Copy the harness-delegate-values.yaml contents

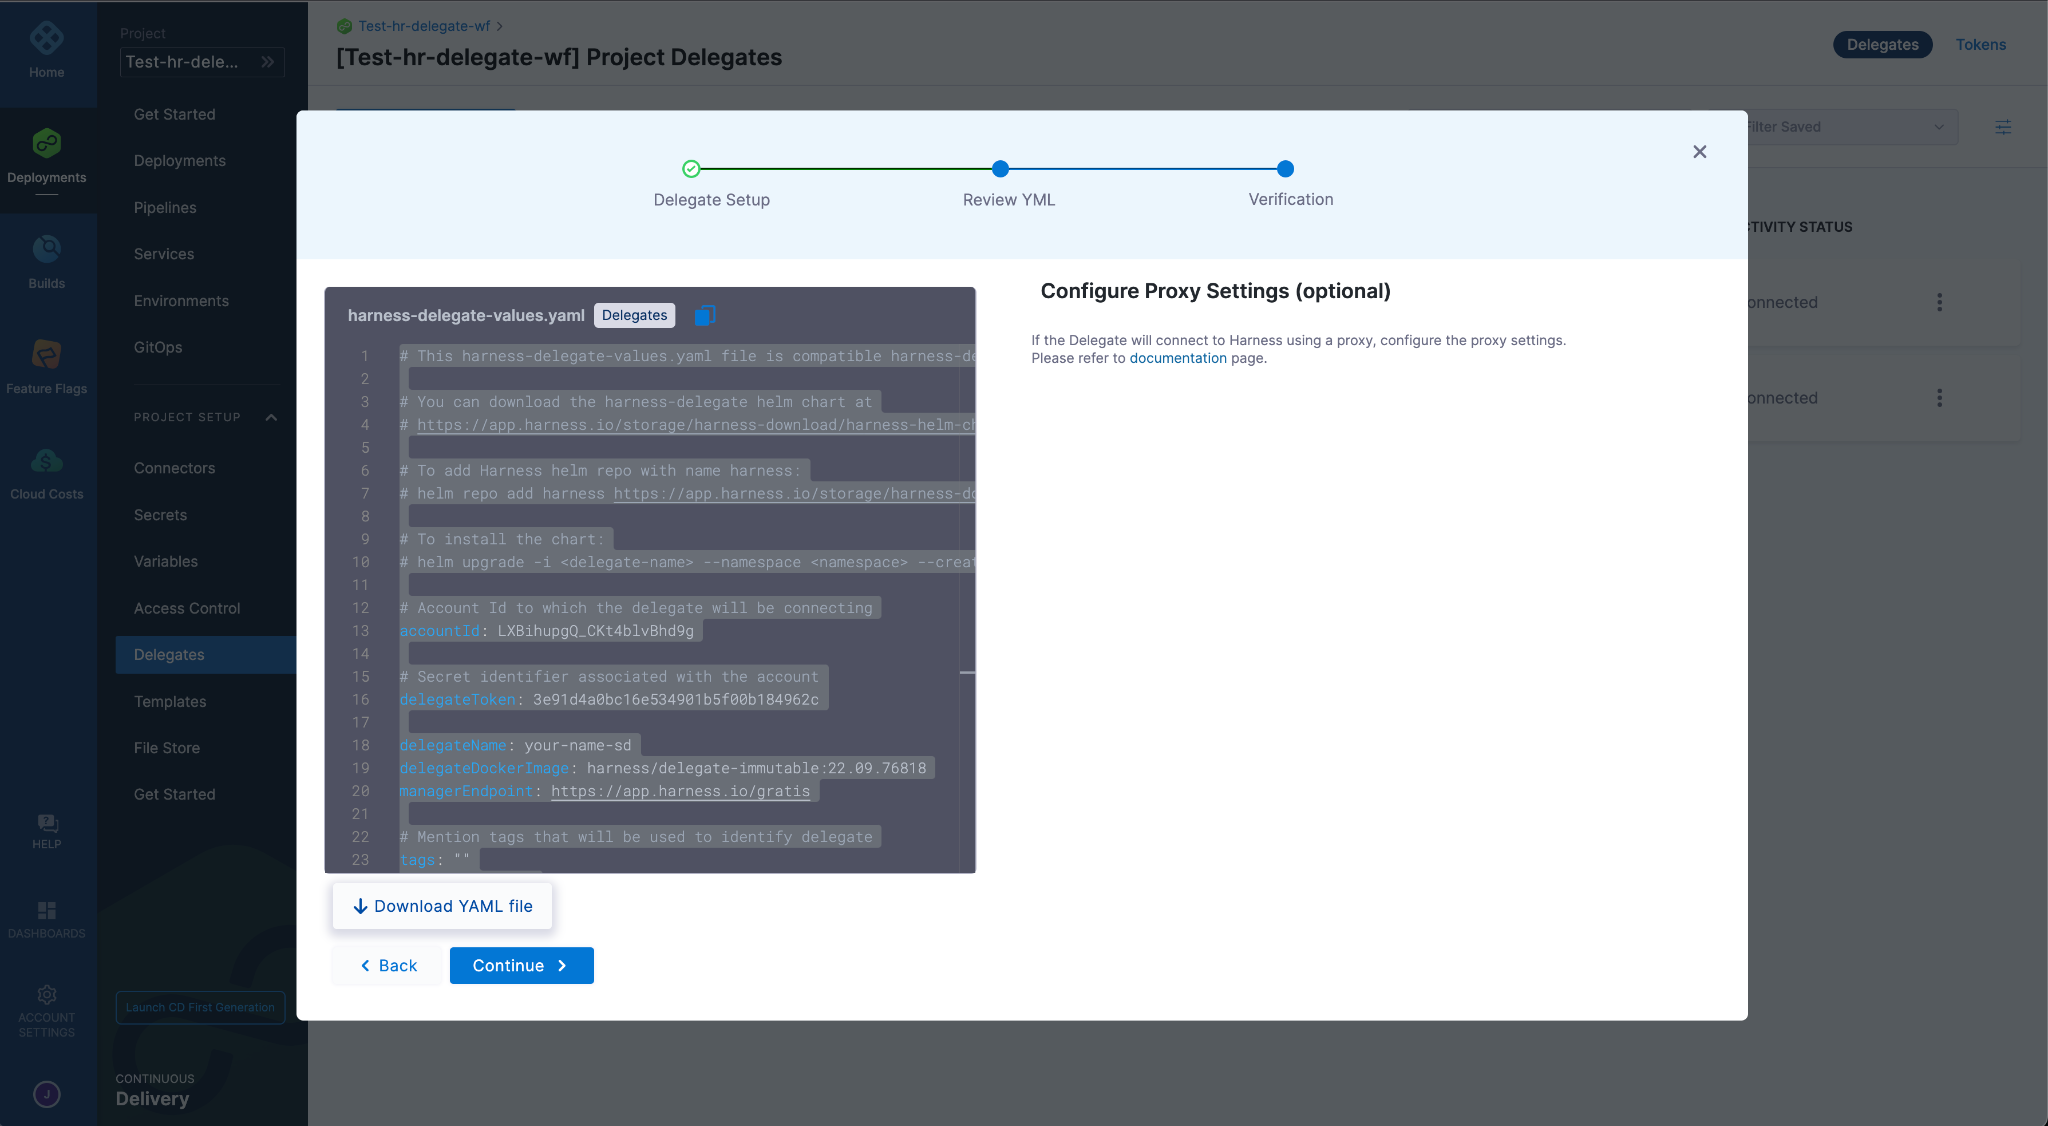[x=707, y=314]
